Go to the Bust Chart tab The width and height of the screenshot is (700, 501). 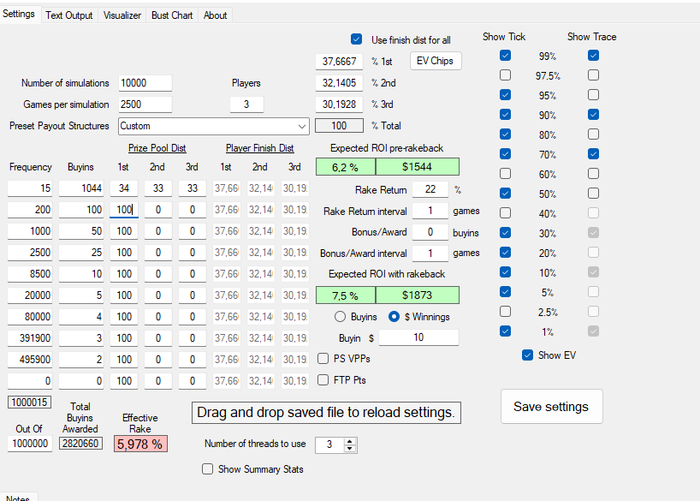pos(173,15)
